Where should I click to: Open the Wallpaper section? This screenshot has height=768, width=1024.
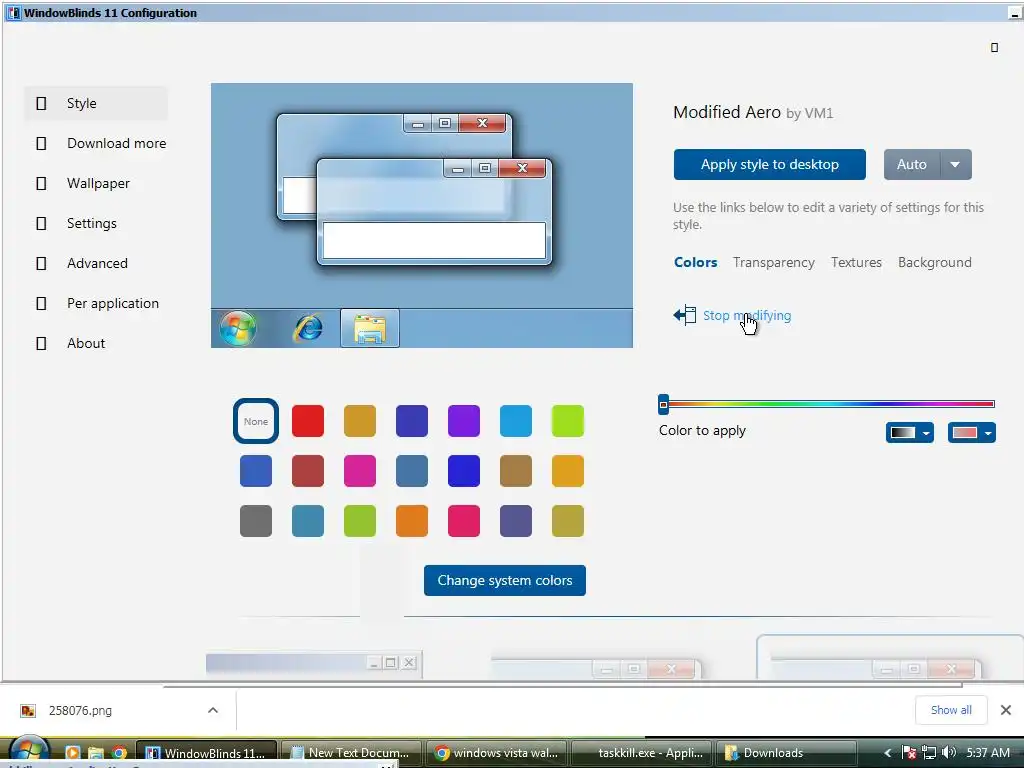(x=96, y=184)
